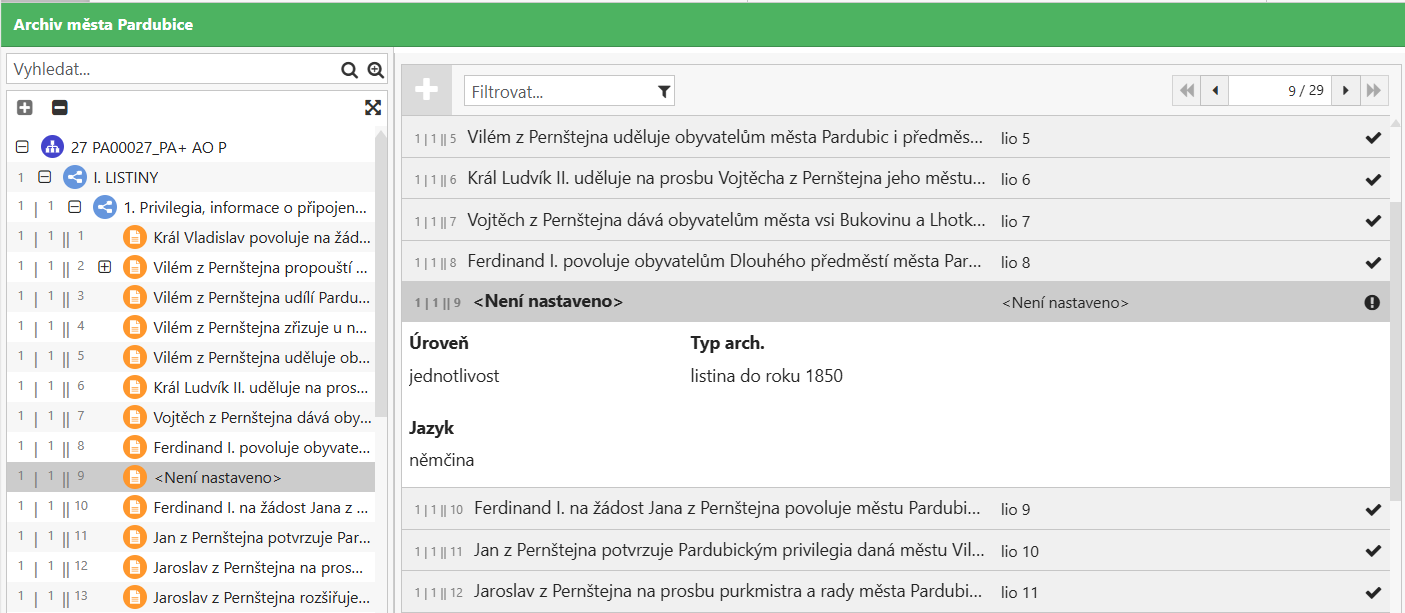Collapse the 1. Privilegia folder node

click(74, 208)
